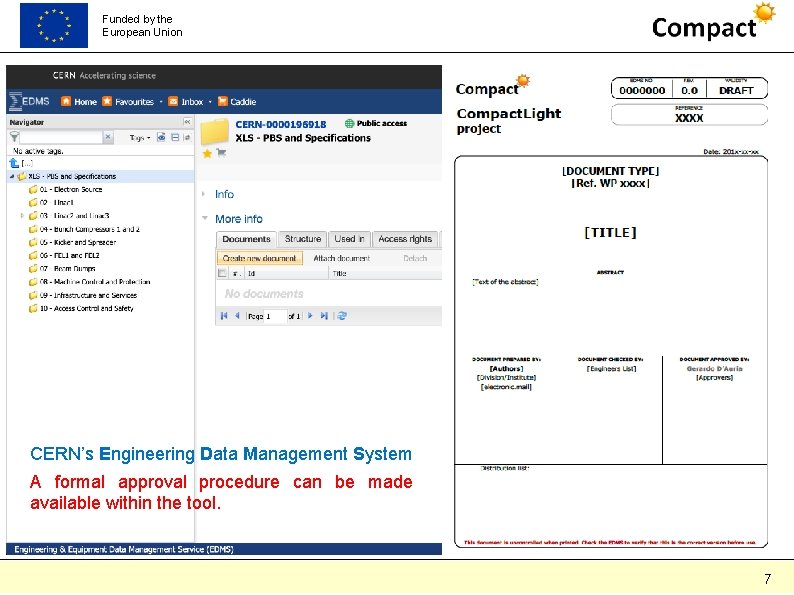The height and width of the screenshot is (595, 794).
Task: Click the refresh icon in Navigator toolbar
Action: [x=187, y=137]
